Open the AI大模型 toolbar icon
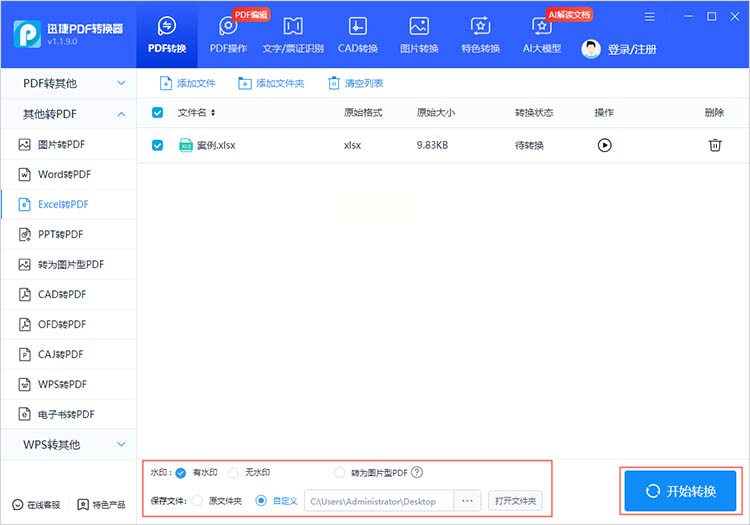Screen dimensions: 750x525 pos(542,27)
